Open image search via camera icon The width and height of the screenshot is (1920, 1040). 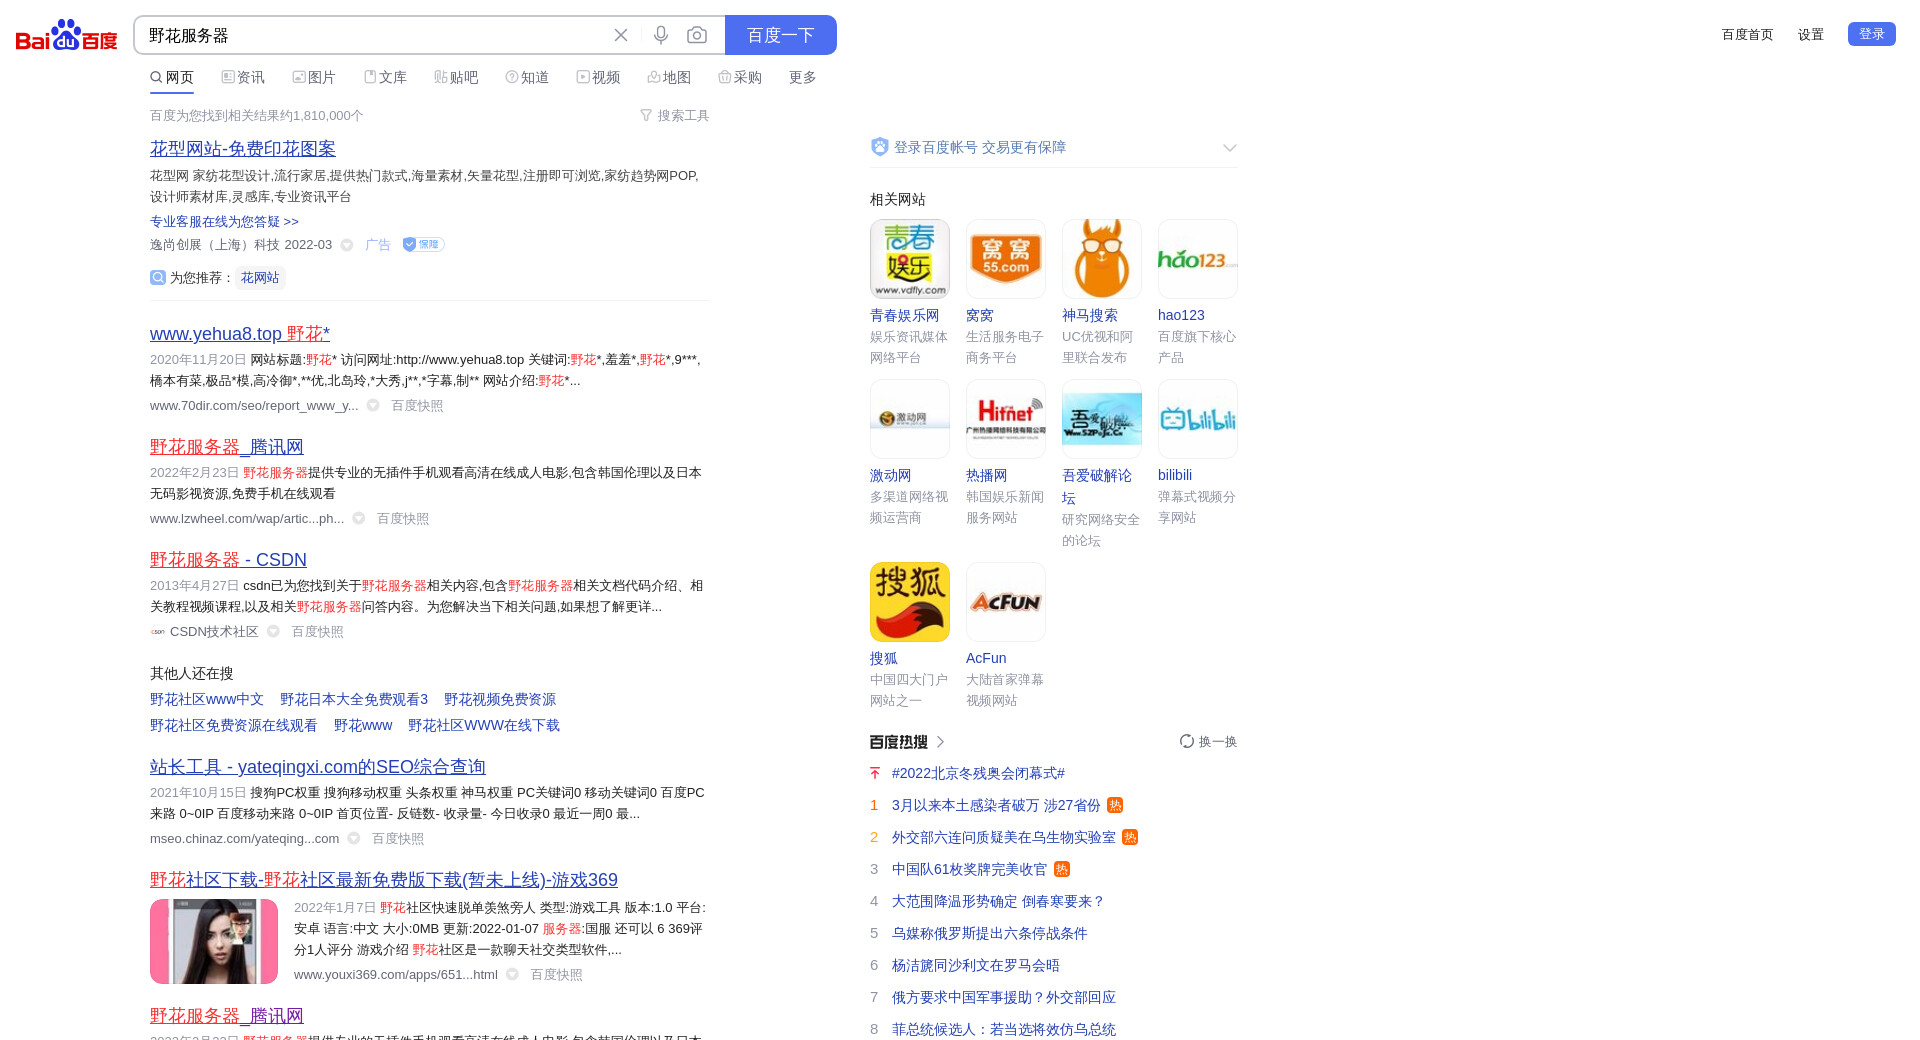pyautogui.click(x=697, y=35)
